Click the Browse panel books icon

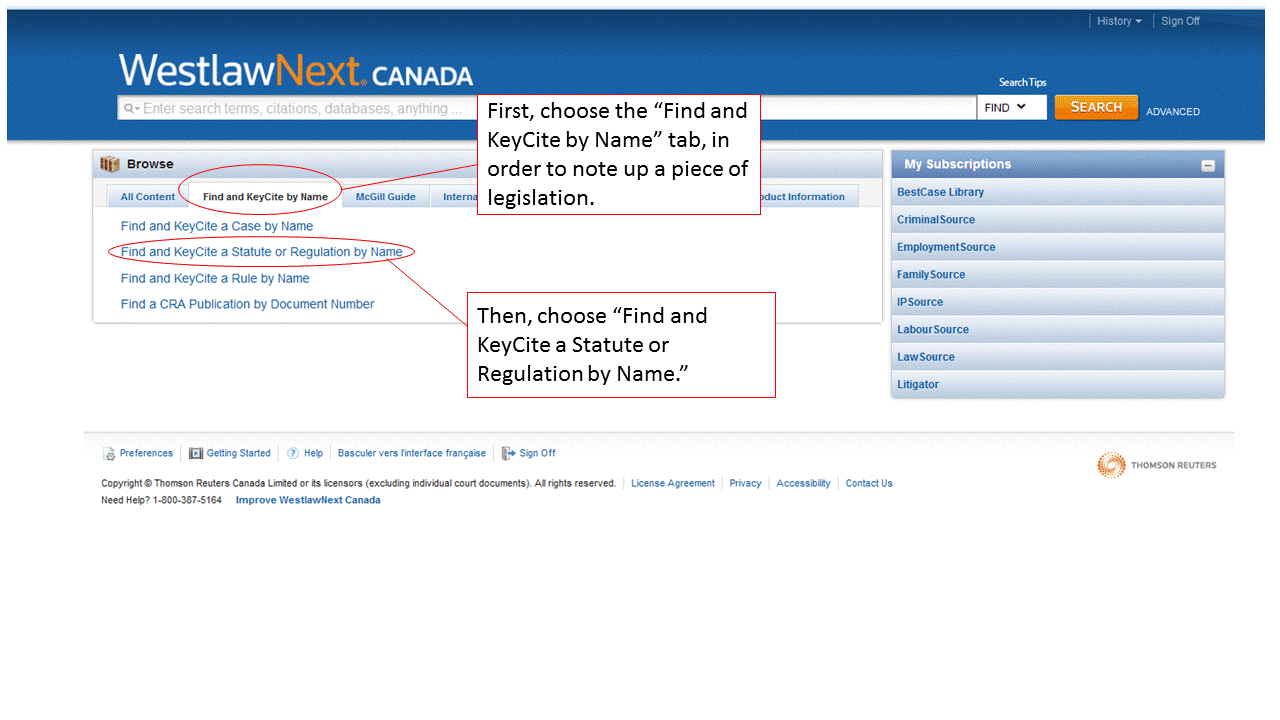110,164
